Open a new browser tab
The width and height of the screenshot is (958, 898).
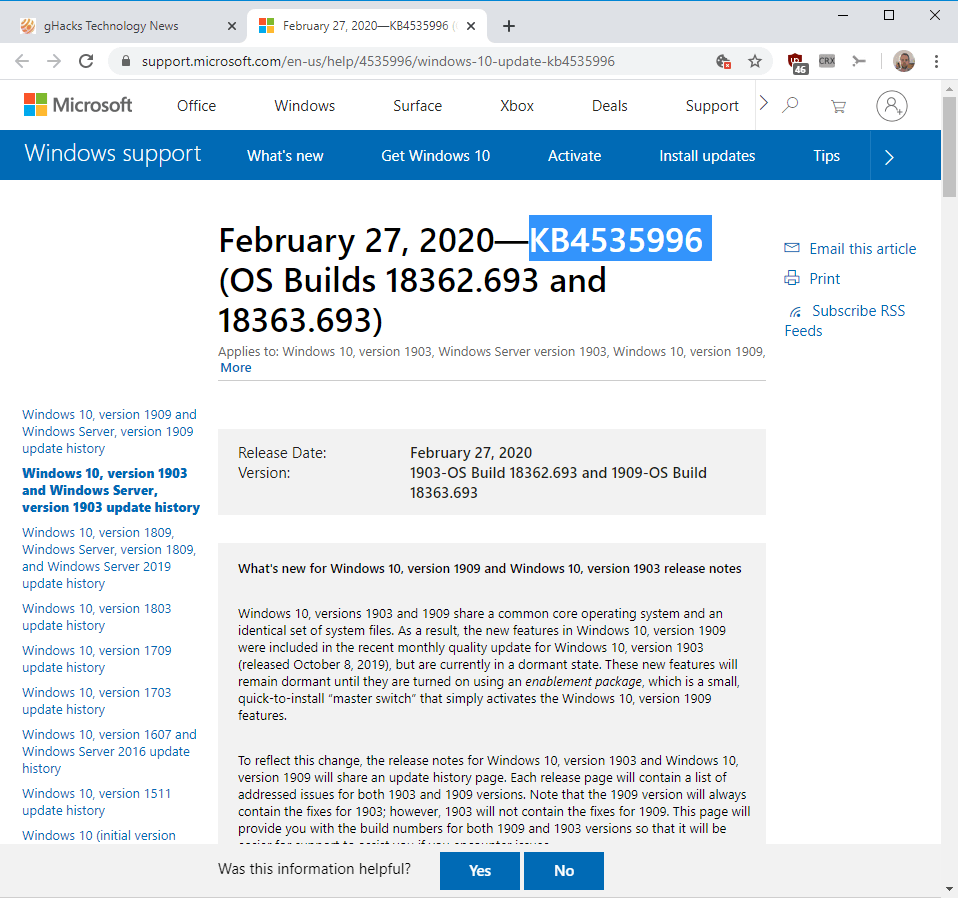508,26
